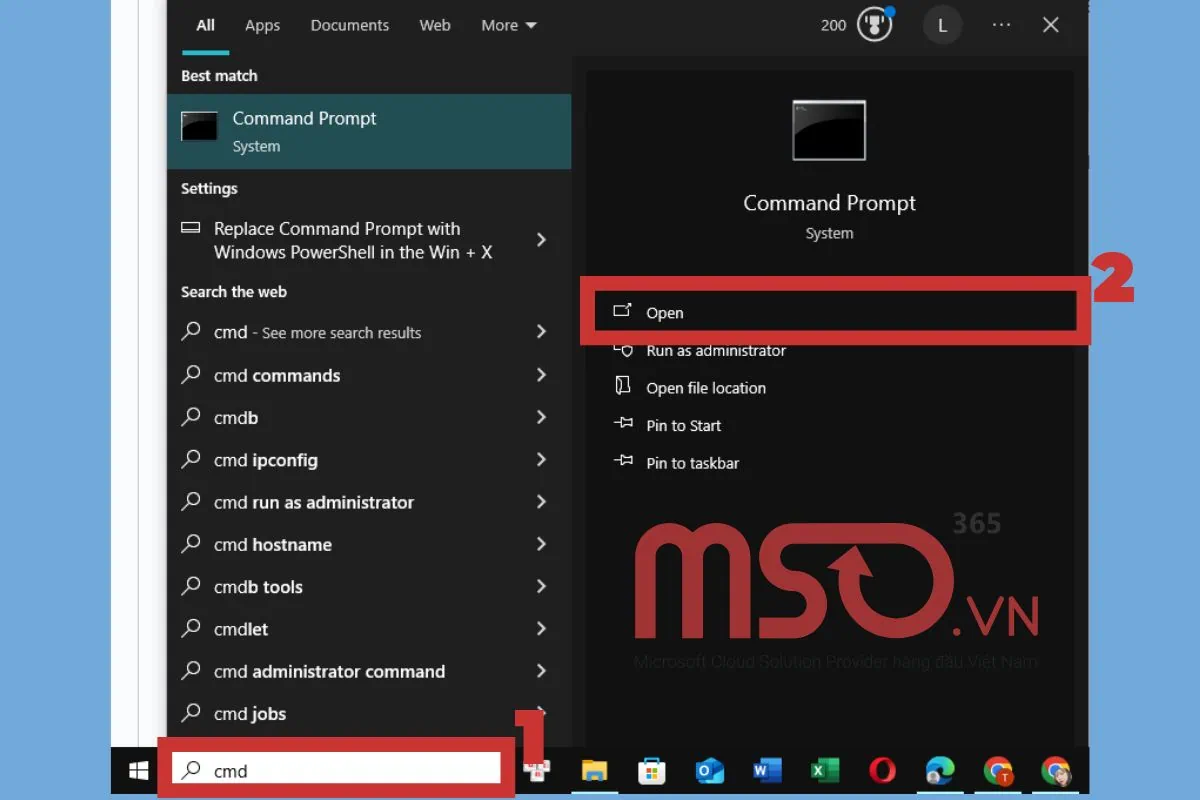
Task: Switch to the Documents search tab
Action: pos(349,25)
